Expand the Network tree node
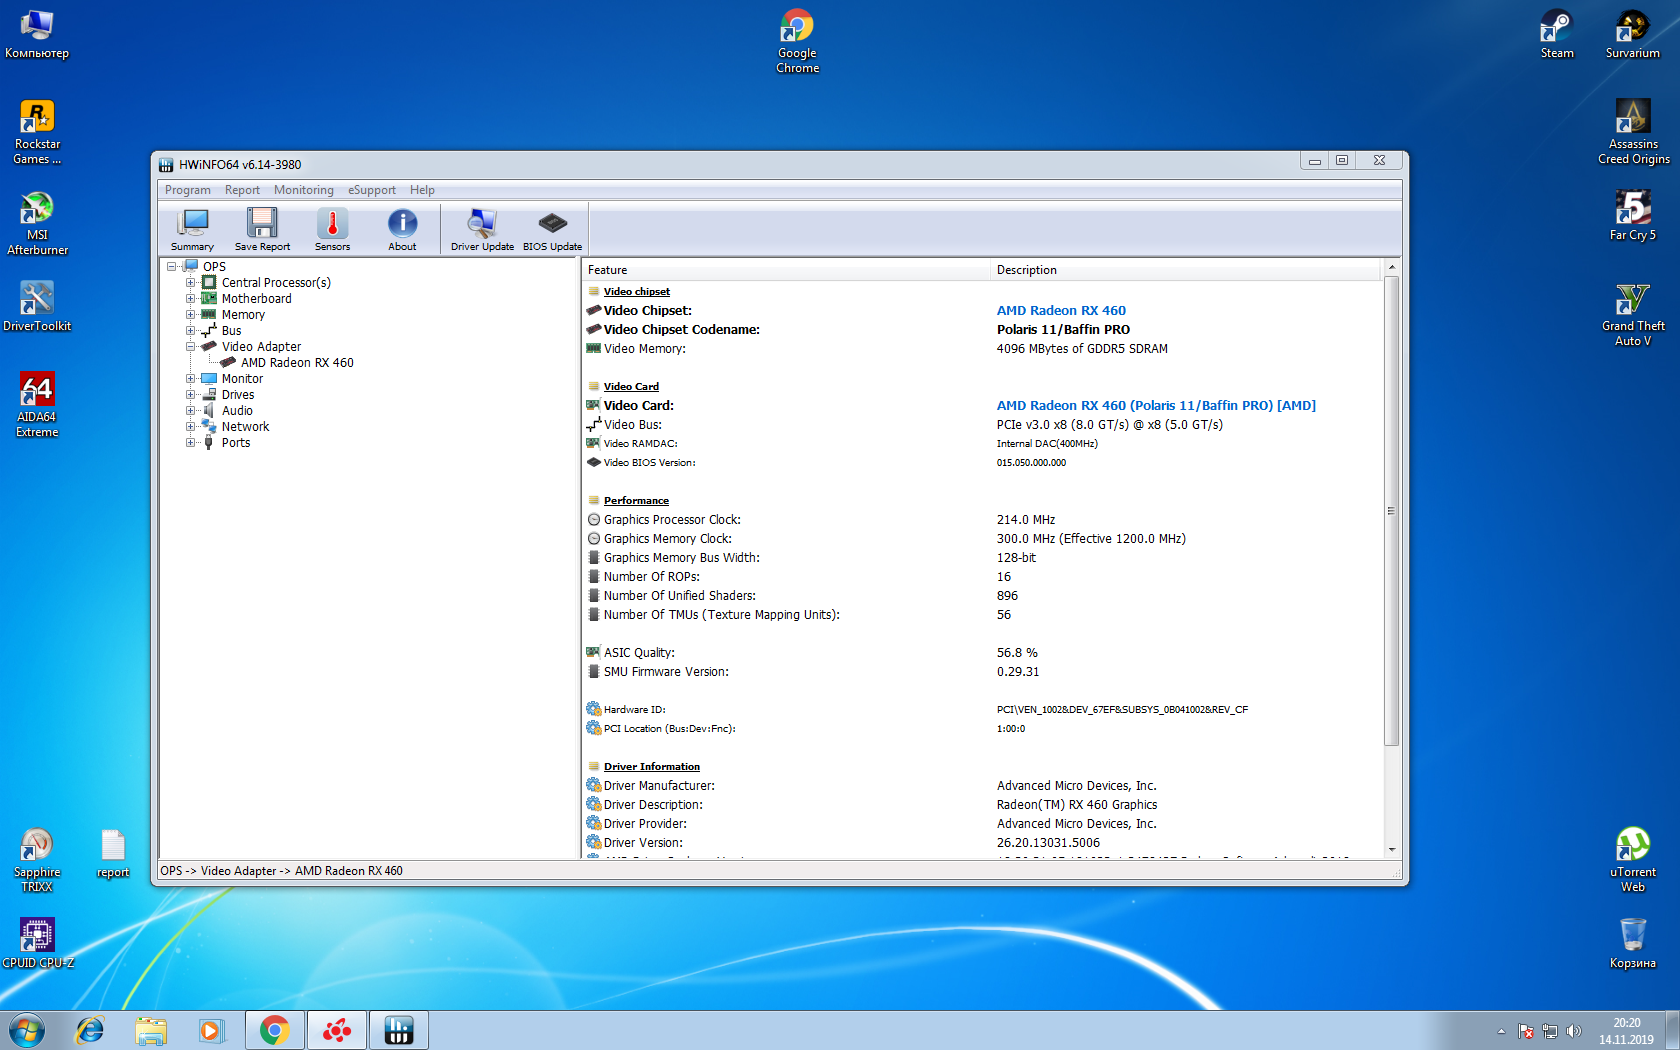The width and height of the screenshot is (1680, 1050). click(190, 427)
